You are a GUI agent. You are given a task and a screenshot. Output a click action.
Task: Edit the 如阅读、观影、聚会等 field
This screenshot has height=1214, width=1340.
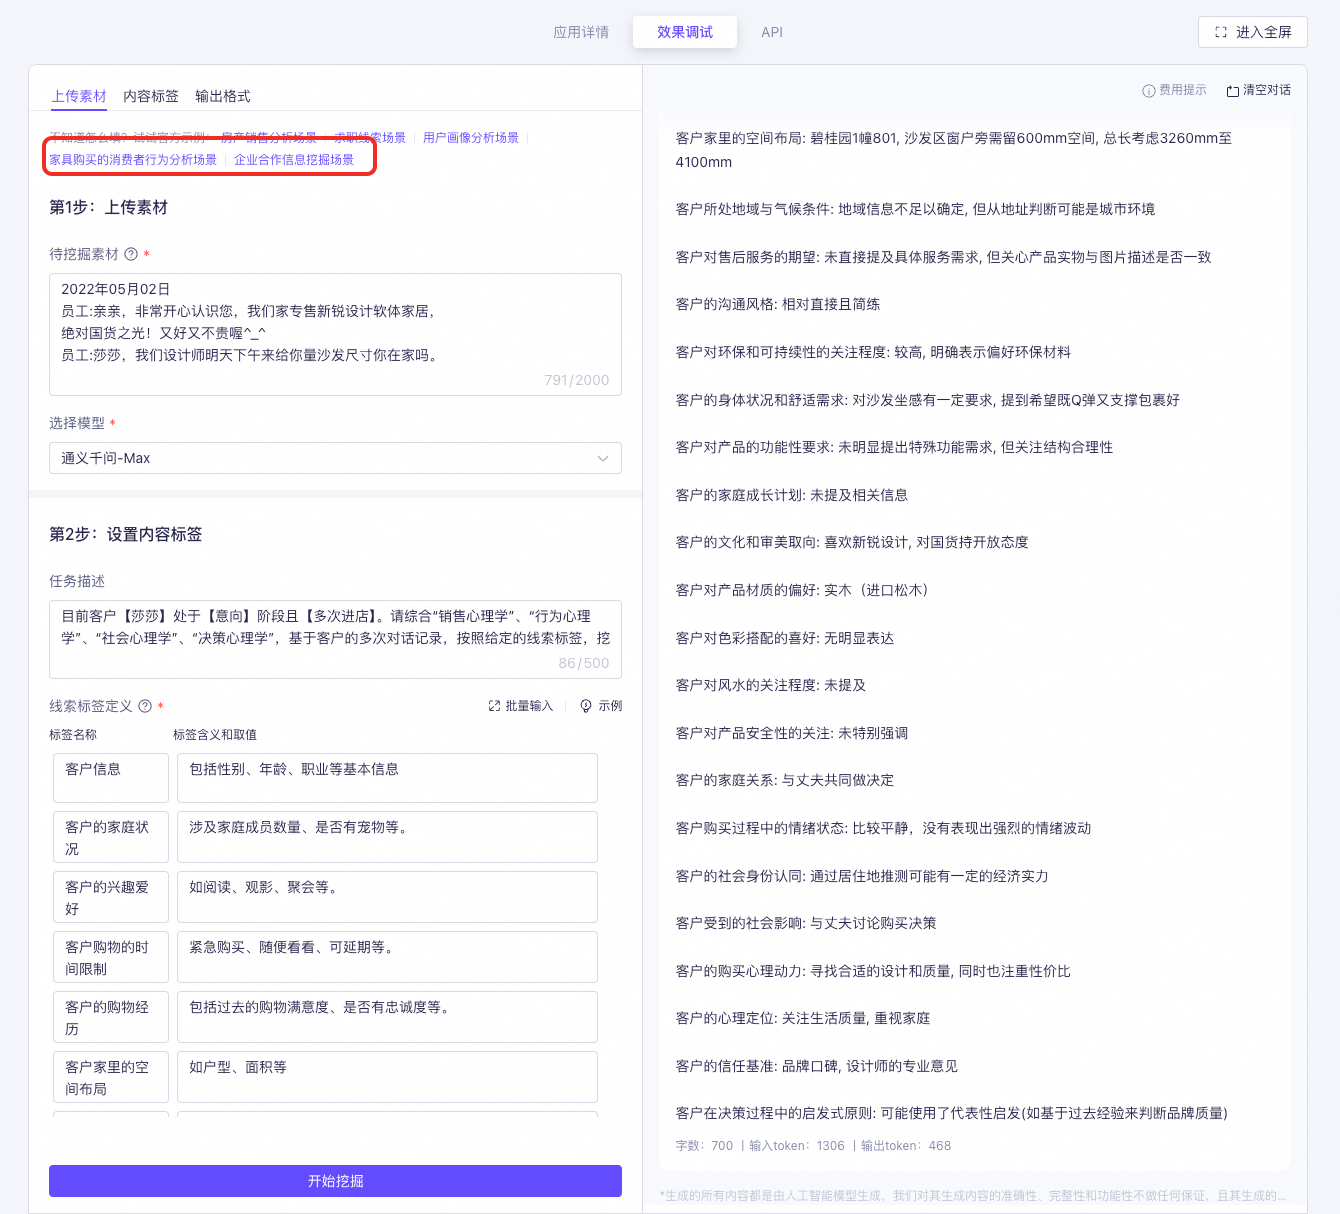387,897
